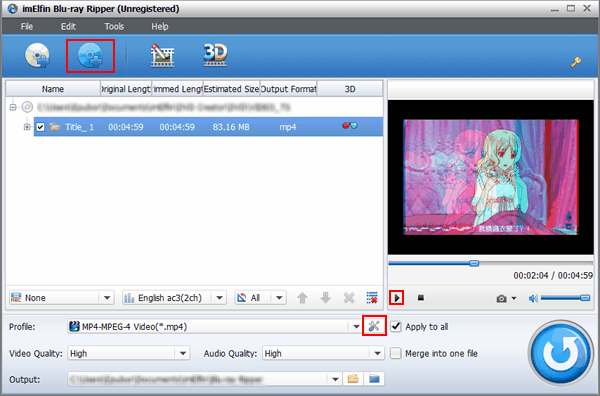Clear all items from the list icon

(x=372, y=298)
